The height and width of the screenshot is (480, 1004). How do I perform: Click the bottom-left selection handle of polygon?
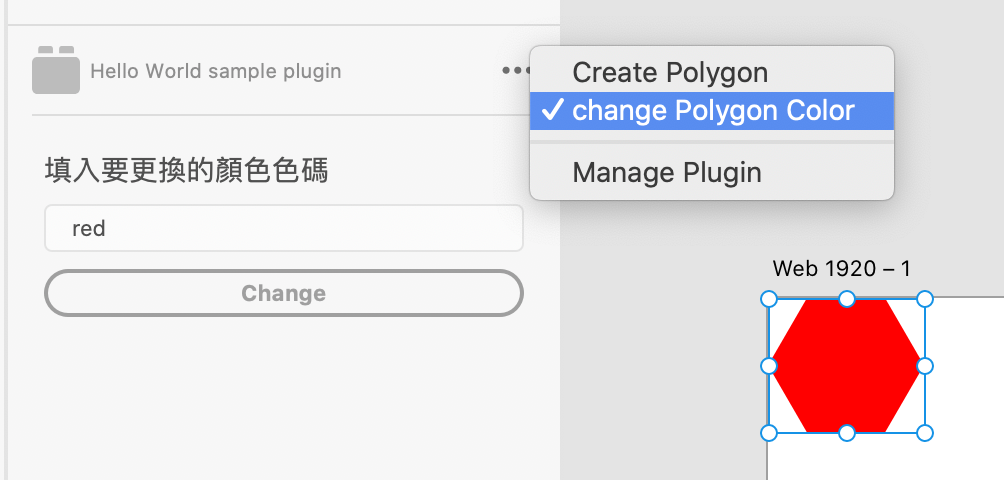(x=768, y=433)
